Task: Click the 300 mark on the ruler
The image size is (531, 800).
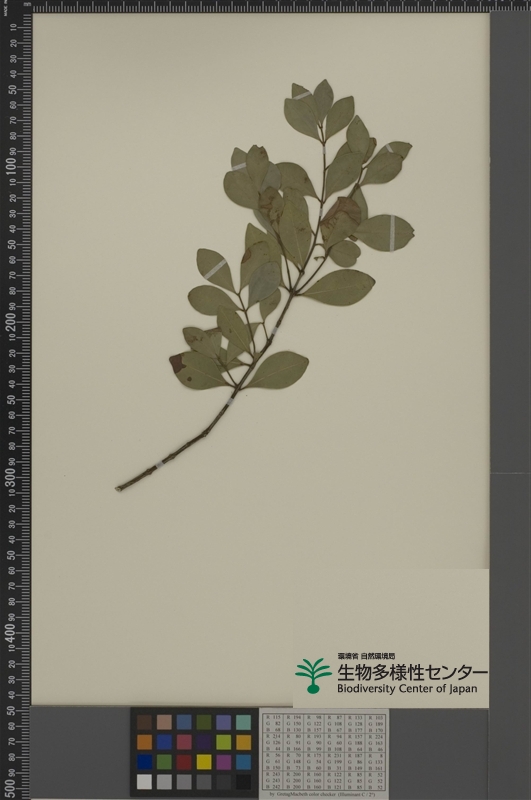Action: click(10, 478)
